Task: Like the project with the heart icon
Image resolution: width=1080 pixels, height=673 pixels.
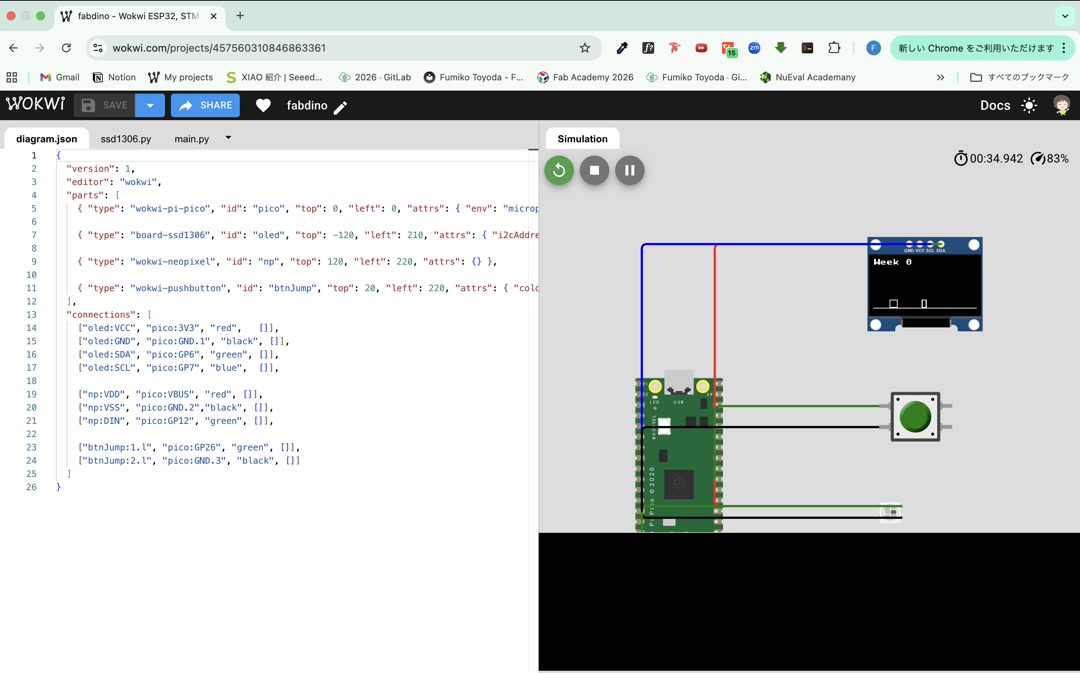Action: coord(263,105)
